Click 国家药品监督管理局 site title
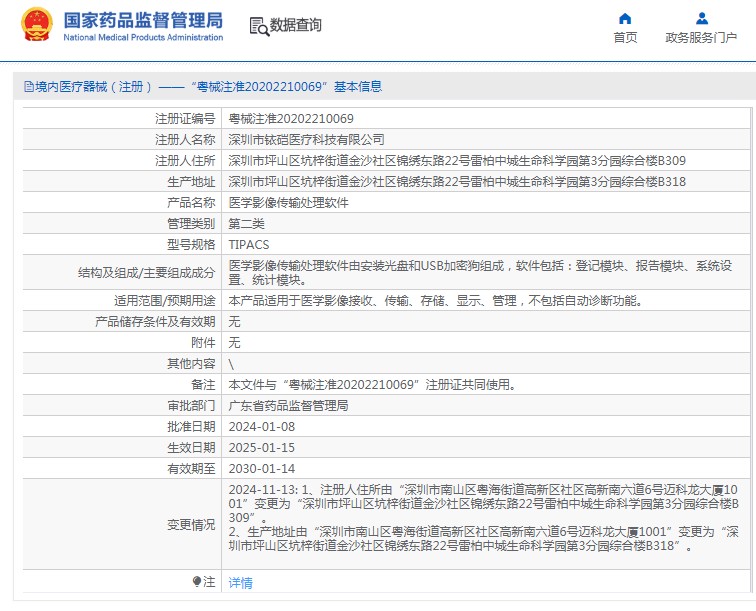756x611 pixels. (143, 20)
